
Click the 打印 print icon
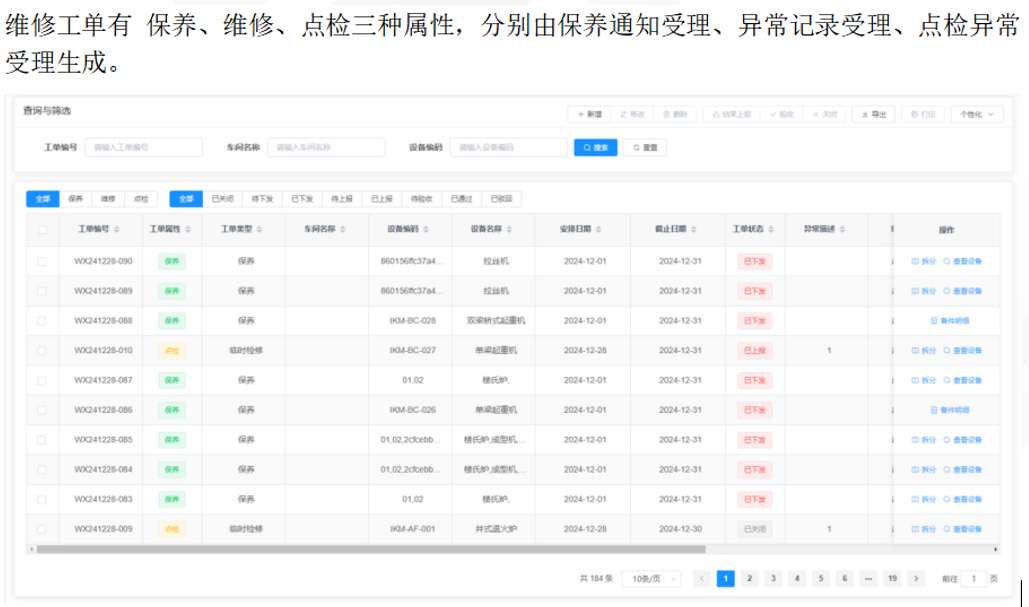[x=922, y=113]
